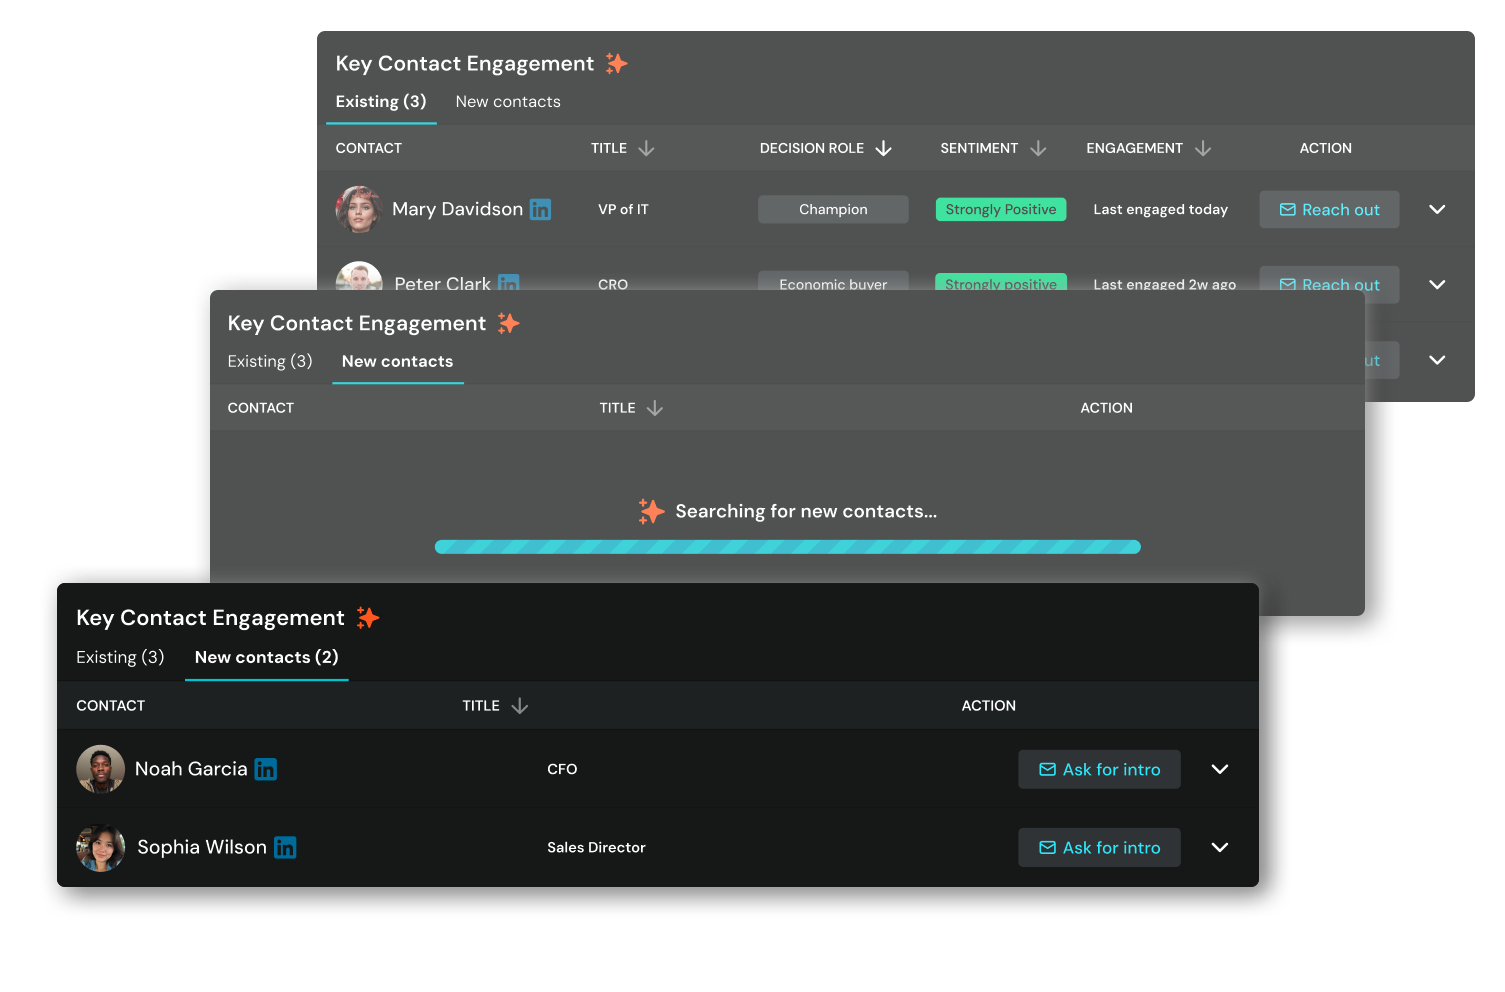Viewport: 1505px width, 992px height.
Task: Expand Mary Davidson's row details
Action: (x=1437, y=209)
